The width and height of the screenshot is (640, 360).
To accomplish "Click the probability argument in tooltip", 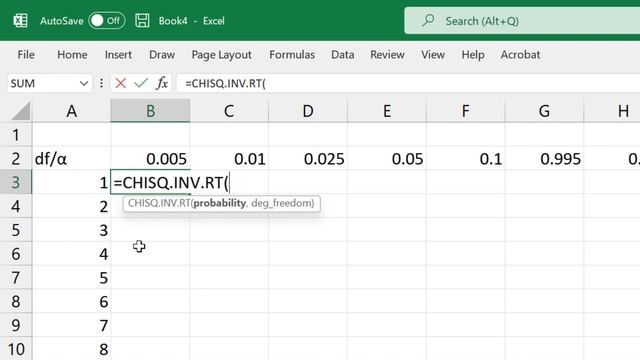I will point(220,203).
